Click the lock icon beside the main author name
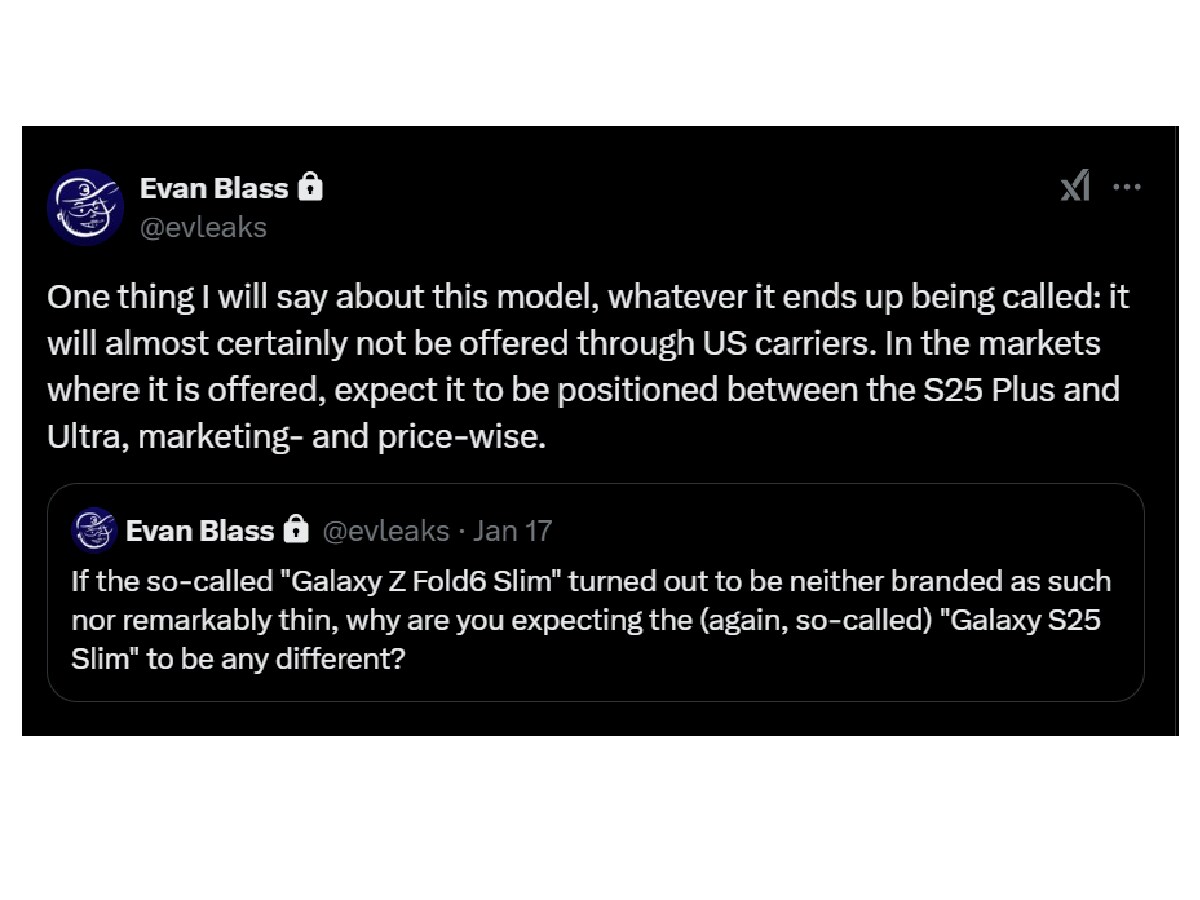This screenshot has height=900, width=1200. pos(311,187)
